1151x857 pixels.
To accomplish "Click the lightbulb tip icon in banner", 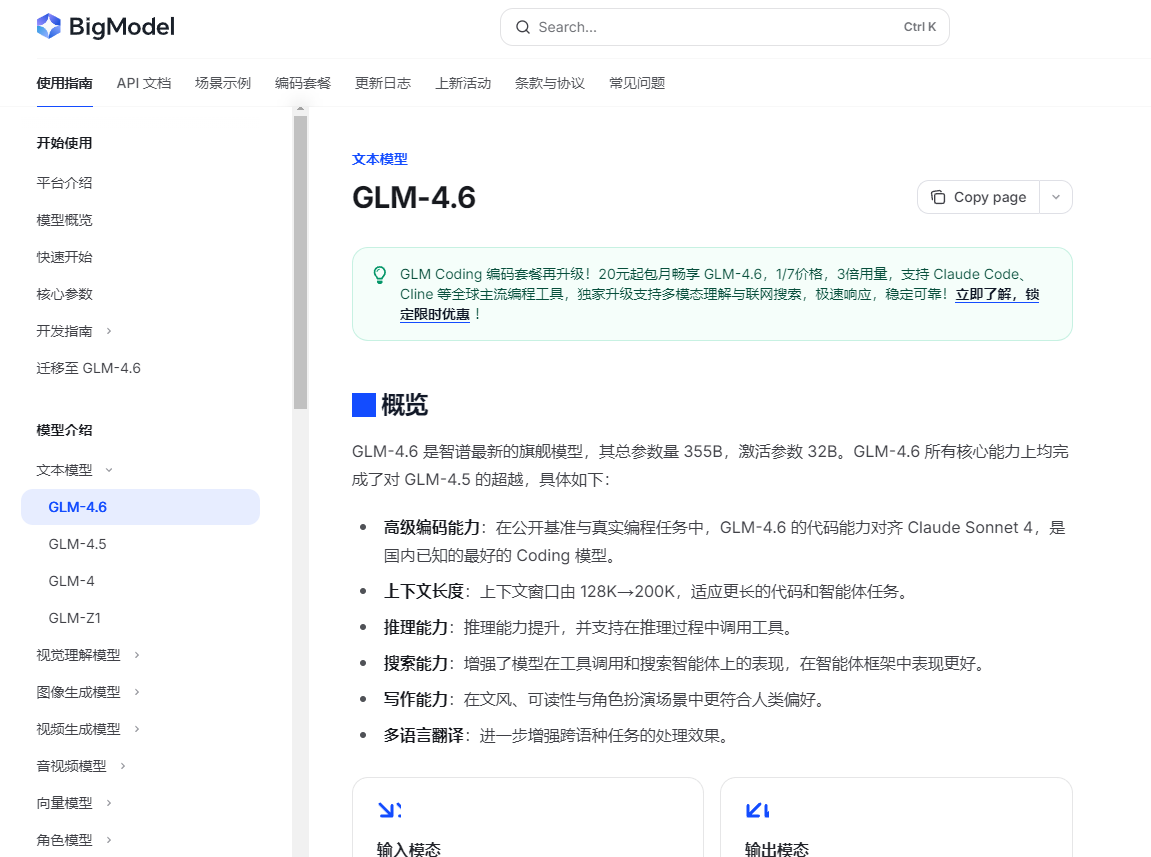I will click(380, 275).
